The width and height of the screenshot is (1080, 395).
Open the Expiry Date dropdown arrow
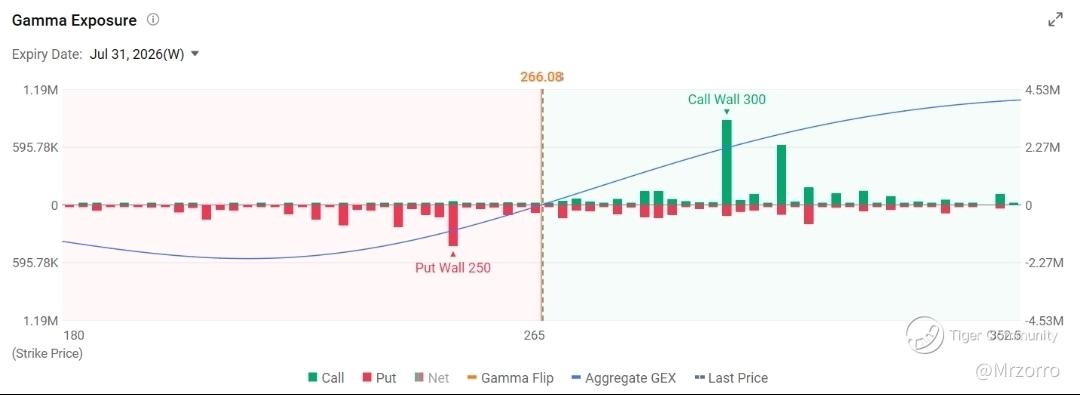[194, 54]
